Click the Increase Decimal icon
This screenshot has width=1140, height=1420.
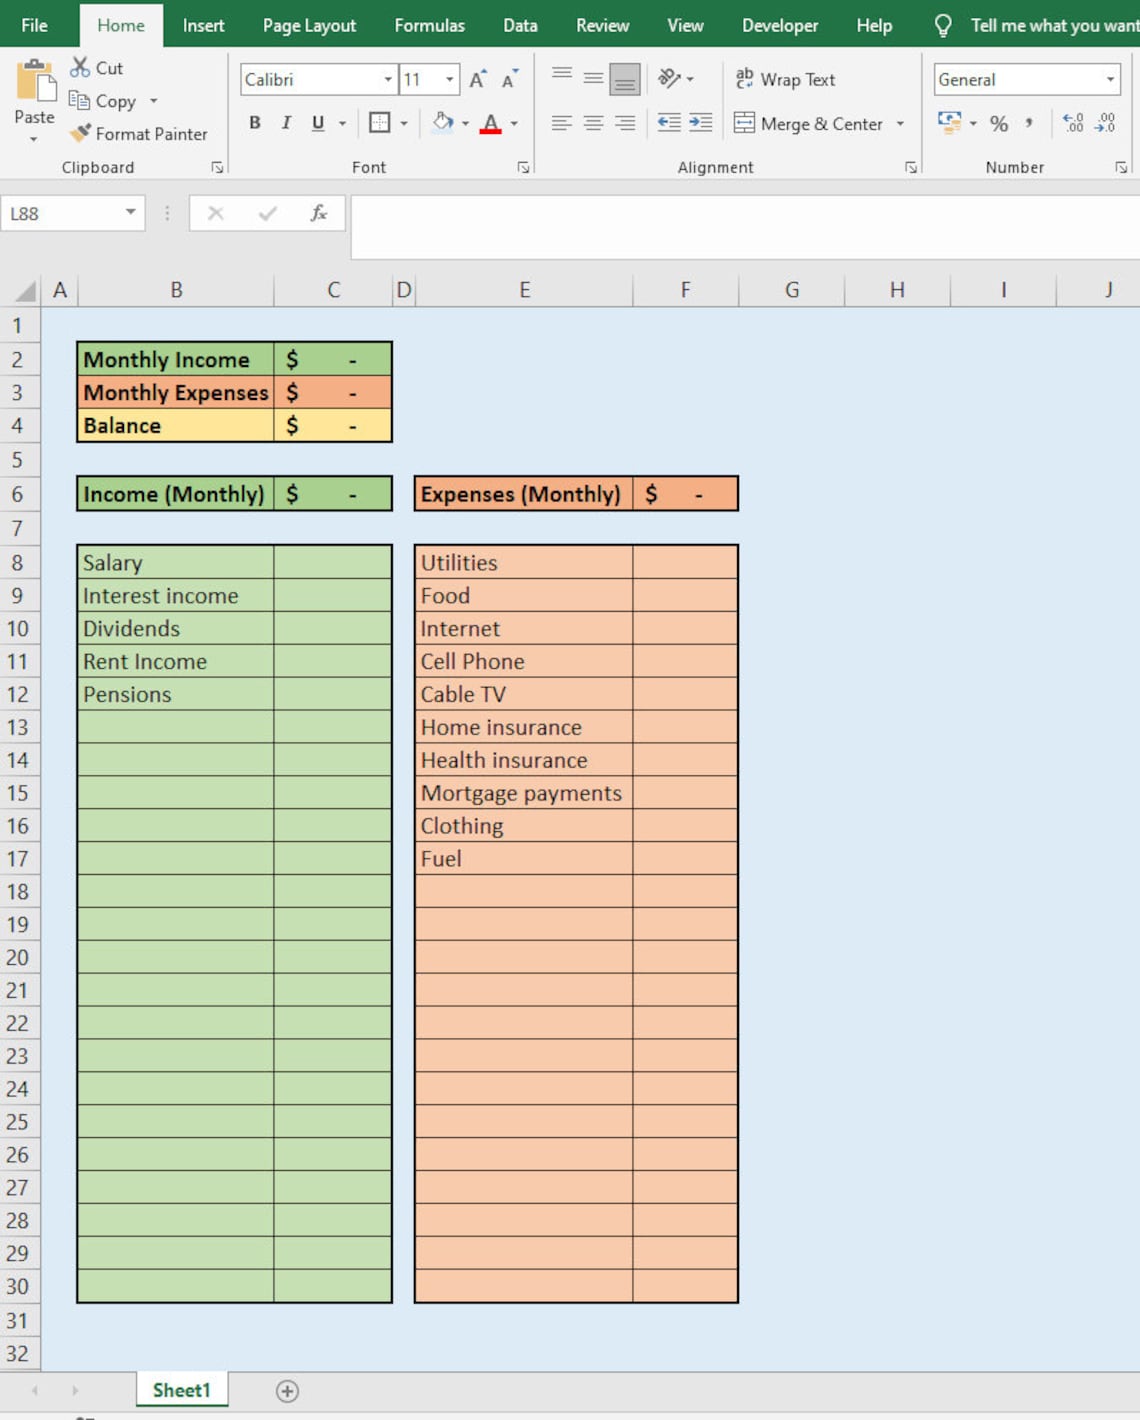click(x=1072, y=123)
